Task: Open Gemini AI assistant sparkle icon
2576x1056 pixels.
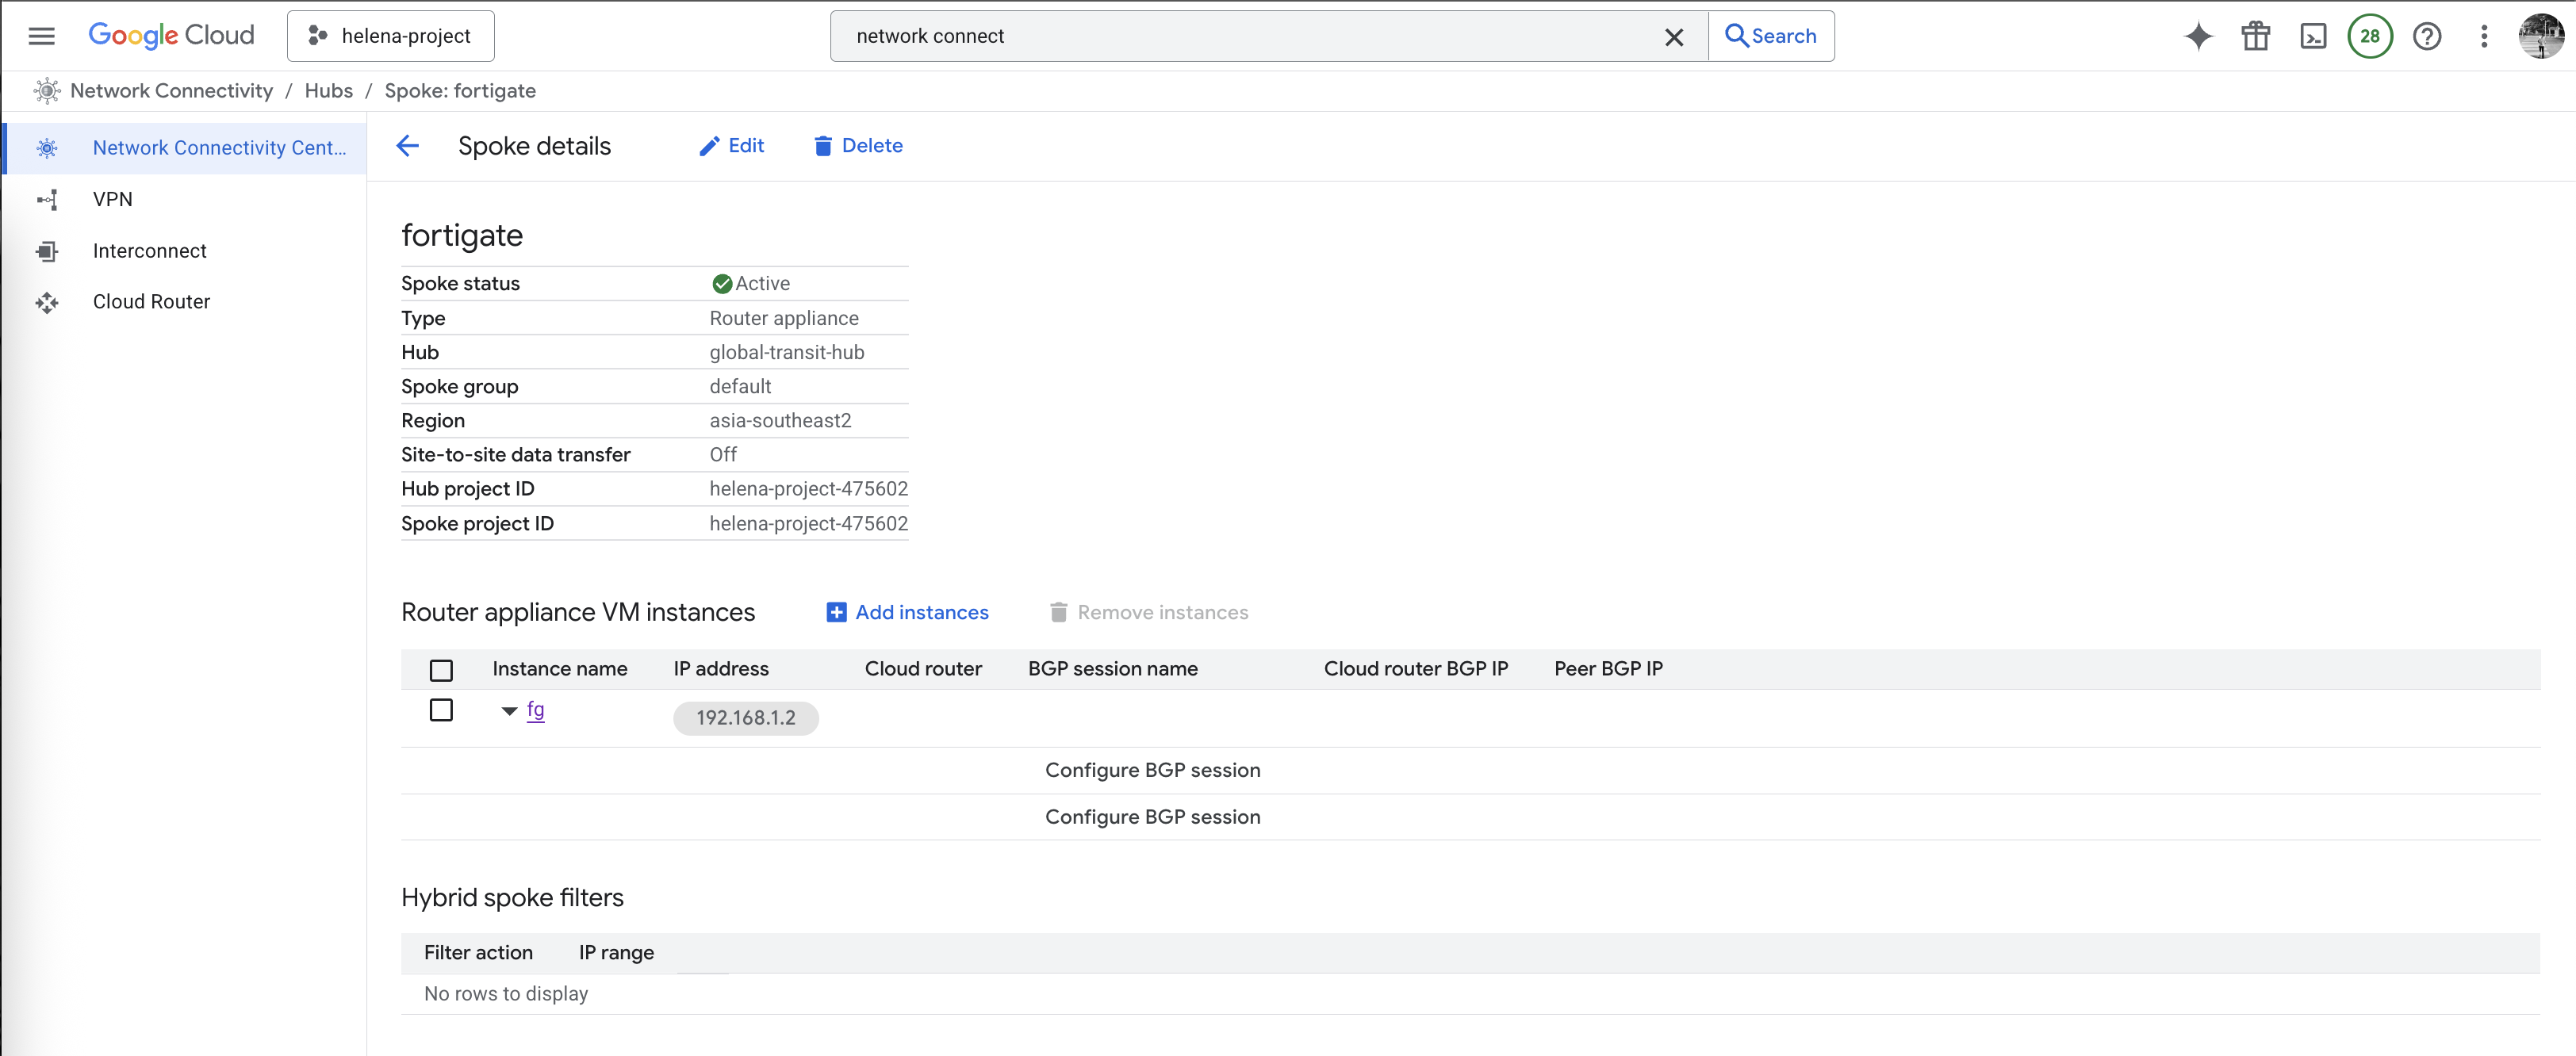Action: tap(2198, 36)
